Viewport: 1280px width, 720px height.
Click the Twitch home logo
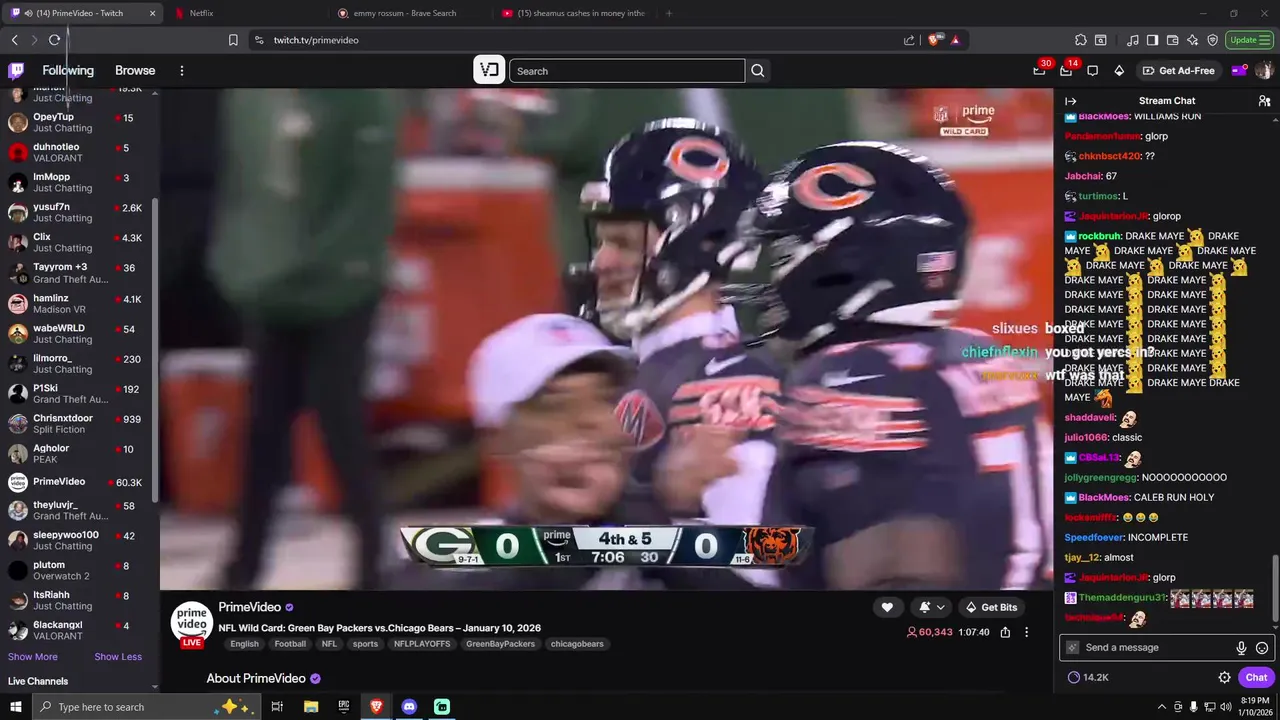pos(16,70)
